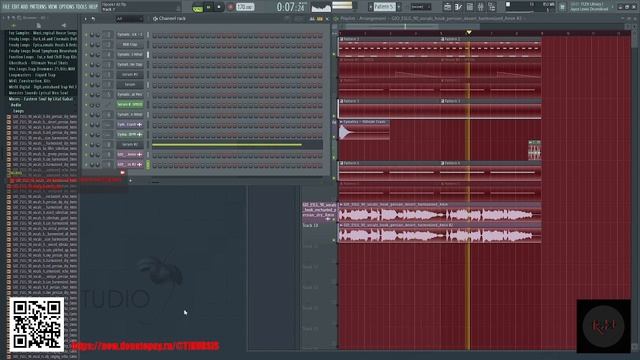Click the playlist horizontal scrollbar

point(412,26)
